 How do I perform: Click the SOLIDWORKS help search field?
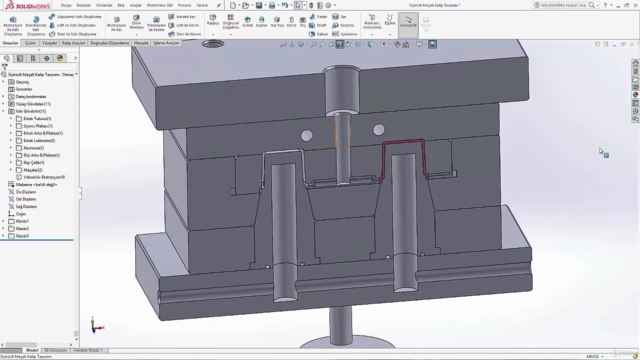[564, 5]
